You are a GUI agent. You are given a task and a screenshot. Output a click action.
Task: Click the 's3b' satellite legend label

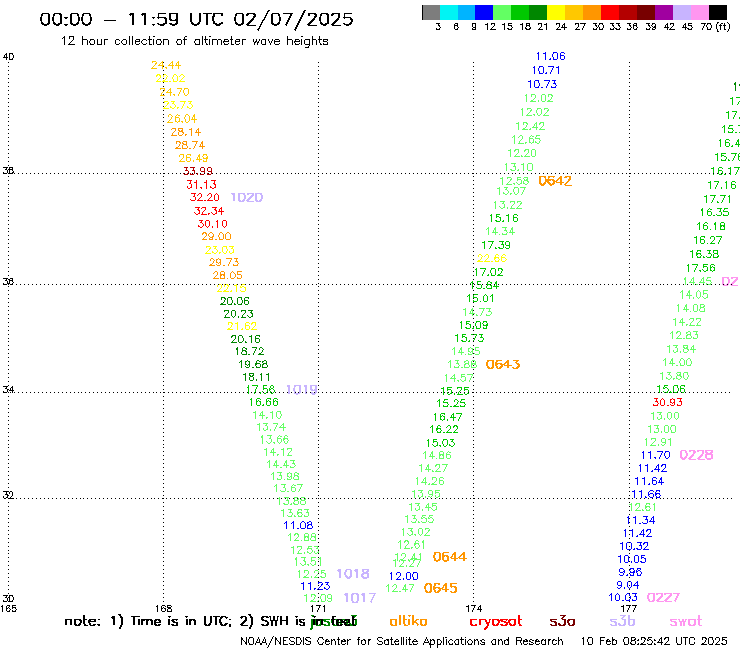point(622,621)
